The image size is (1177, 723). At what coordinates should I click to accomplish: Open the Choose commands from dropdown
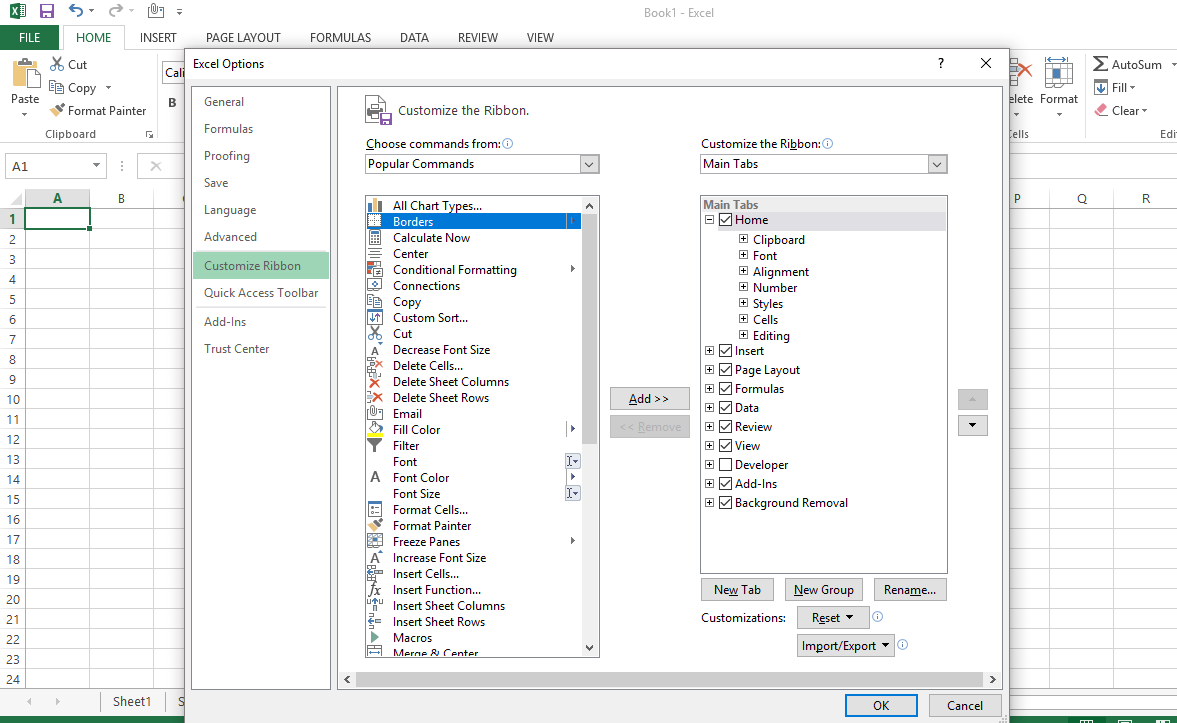coord(589,164)
